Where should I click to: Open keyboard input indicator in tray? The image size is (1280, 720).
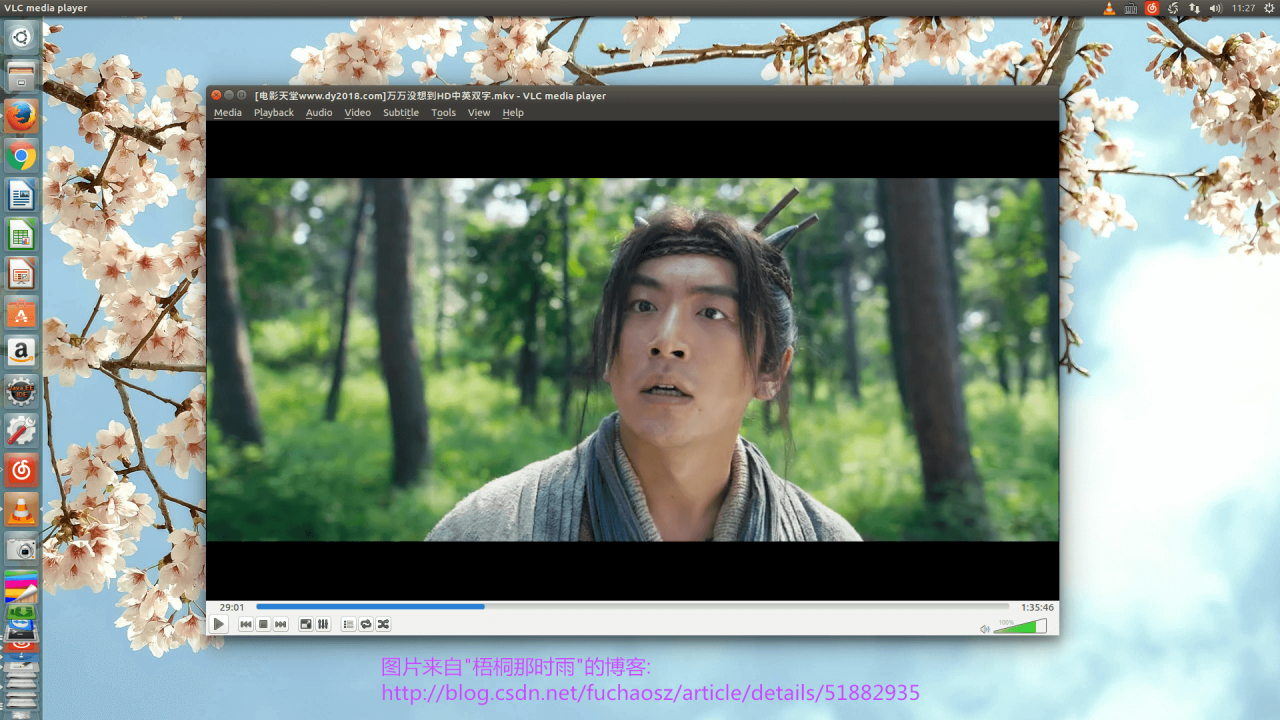pos(1130,8)
